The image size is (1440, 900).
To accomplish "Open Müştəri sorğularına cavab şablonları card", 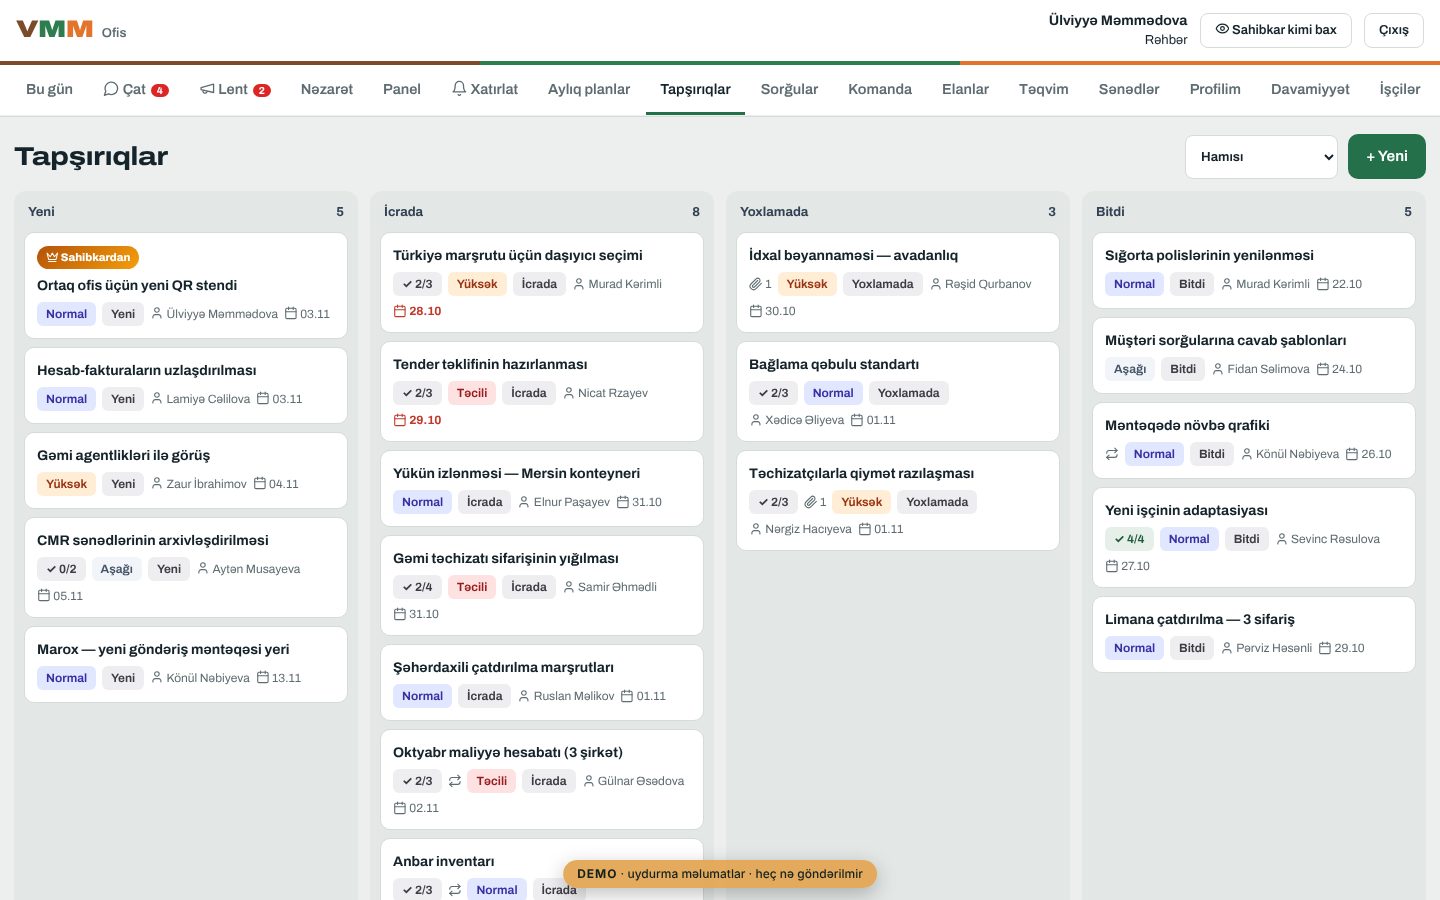I will click(x=1254, y=355).
